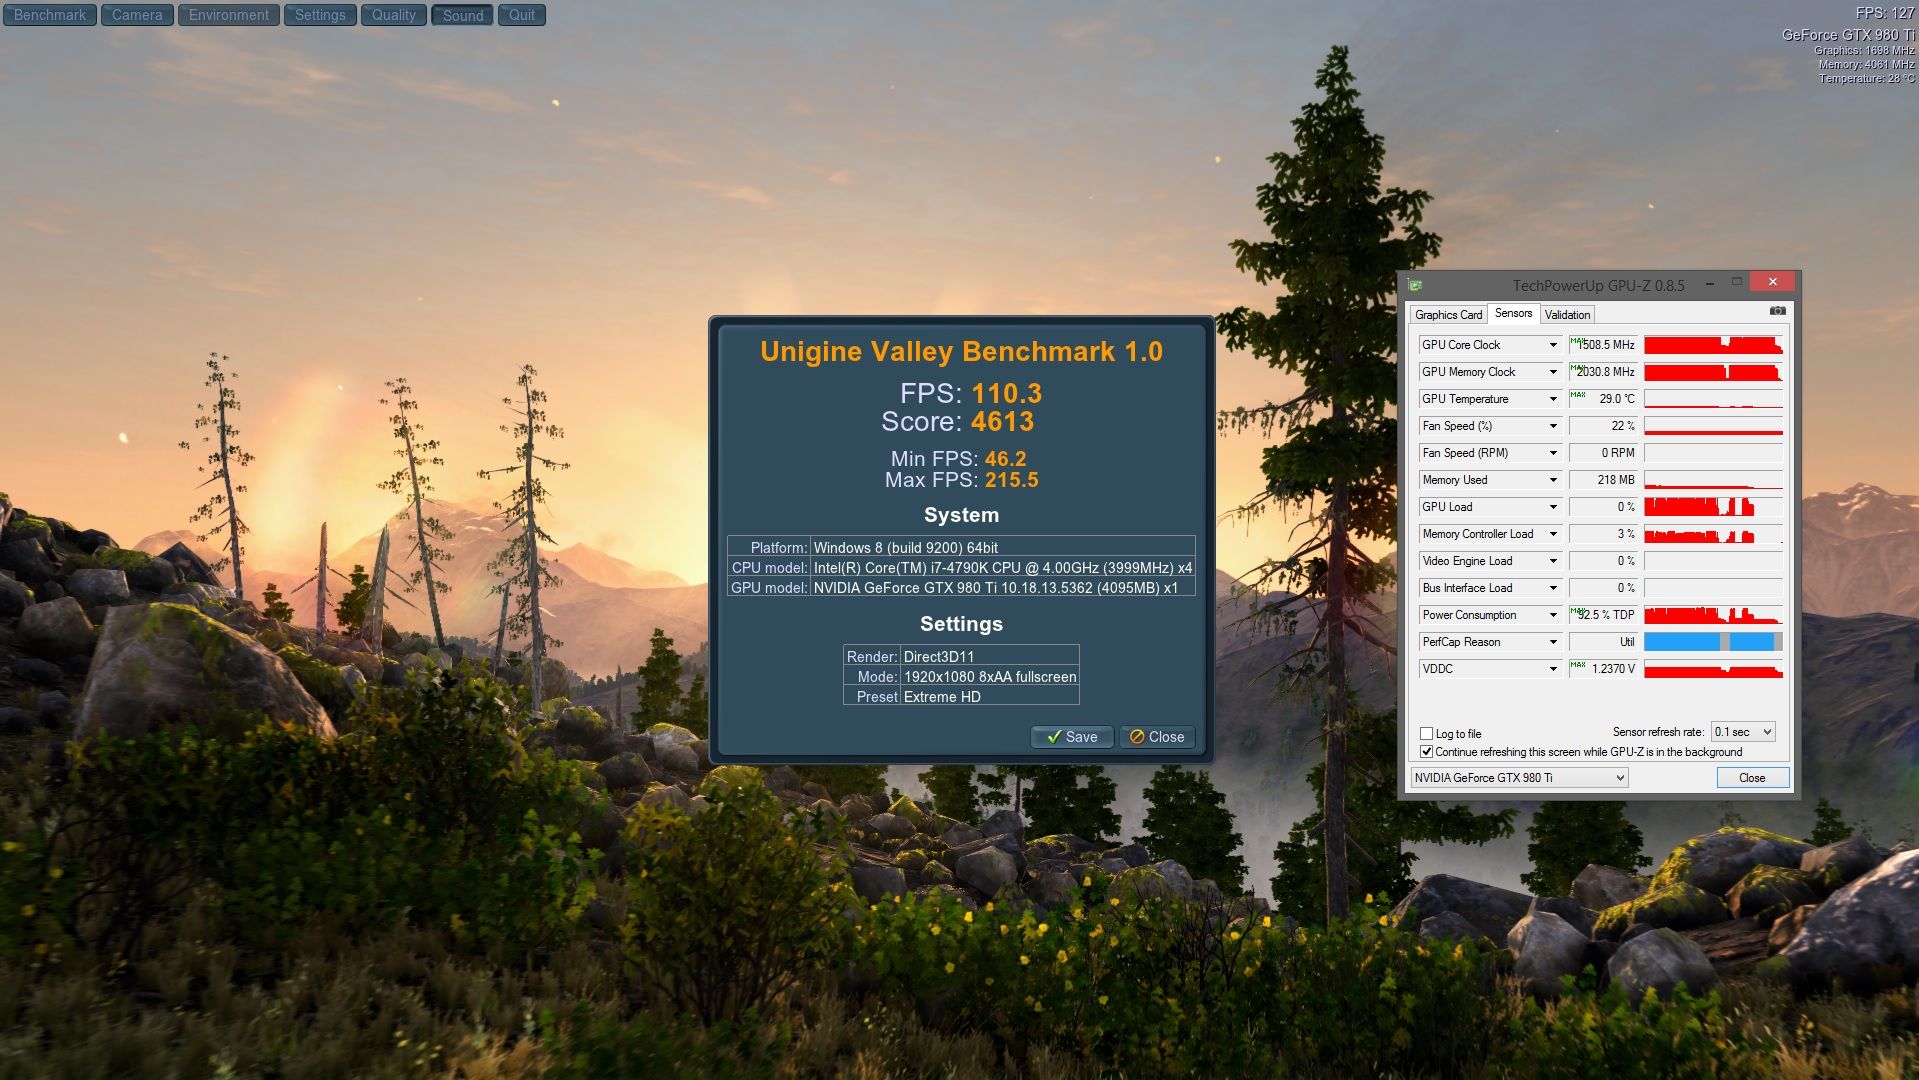Click the CPU model i7-4790K row
Screen dimensions: 1919x1080
click(961, 568)
